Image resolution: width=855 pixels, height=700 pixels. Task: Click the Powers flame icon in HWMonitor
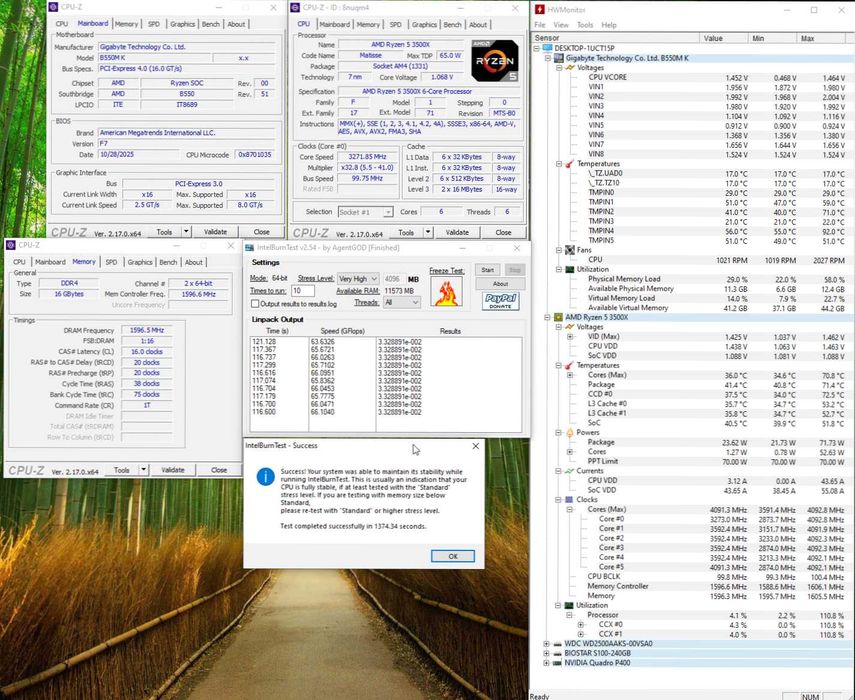coord(569,432)
